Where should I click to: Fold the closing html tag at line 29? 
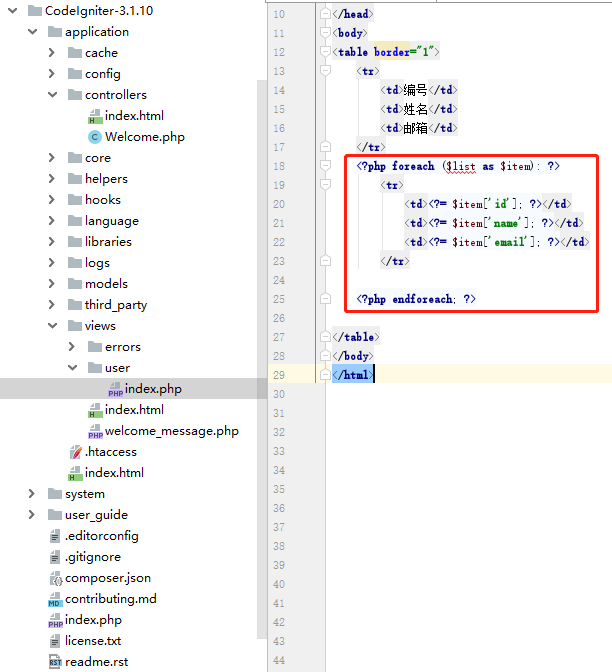click(x=325, y=375)
